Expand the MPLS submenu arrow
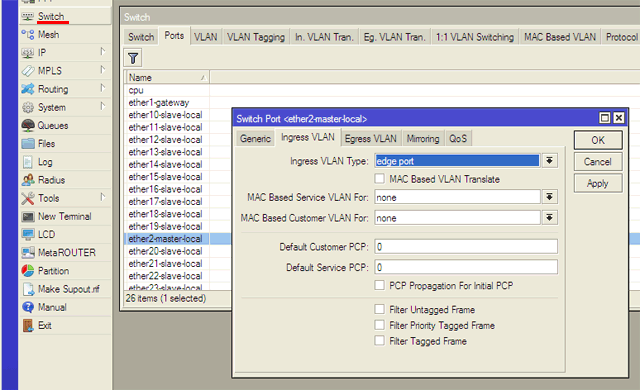640x390 pixels. (x=102, y=70)
